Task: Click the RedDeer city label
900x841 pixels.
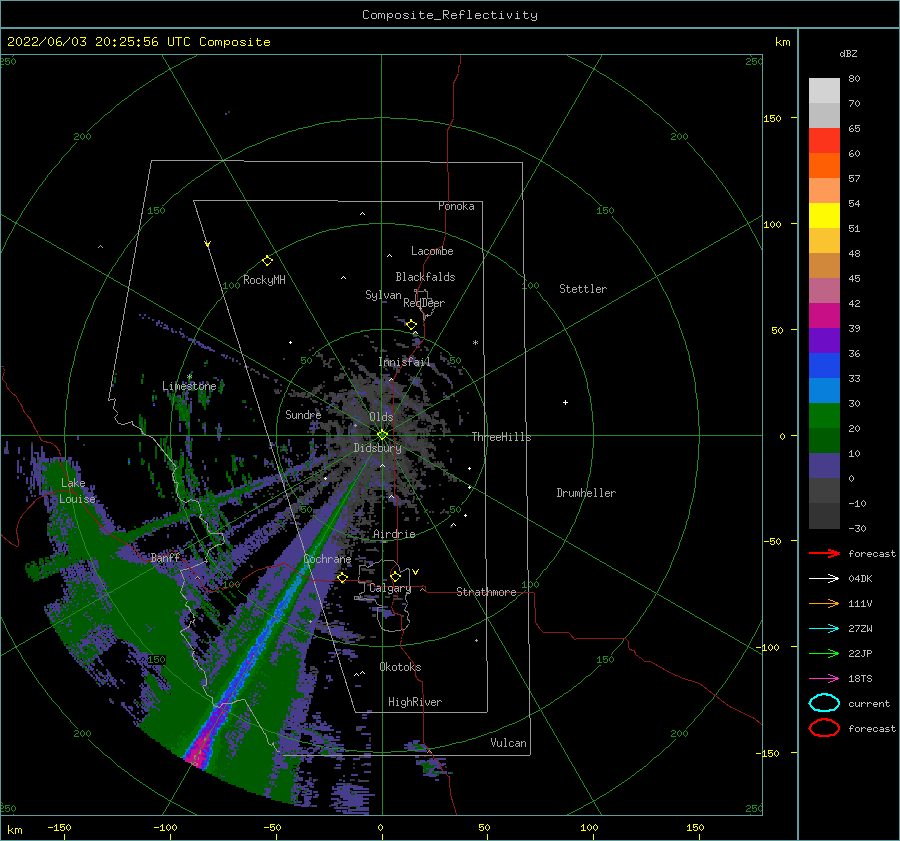Action: point(424,303)
